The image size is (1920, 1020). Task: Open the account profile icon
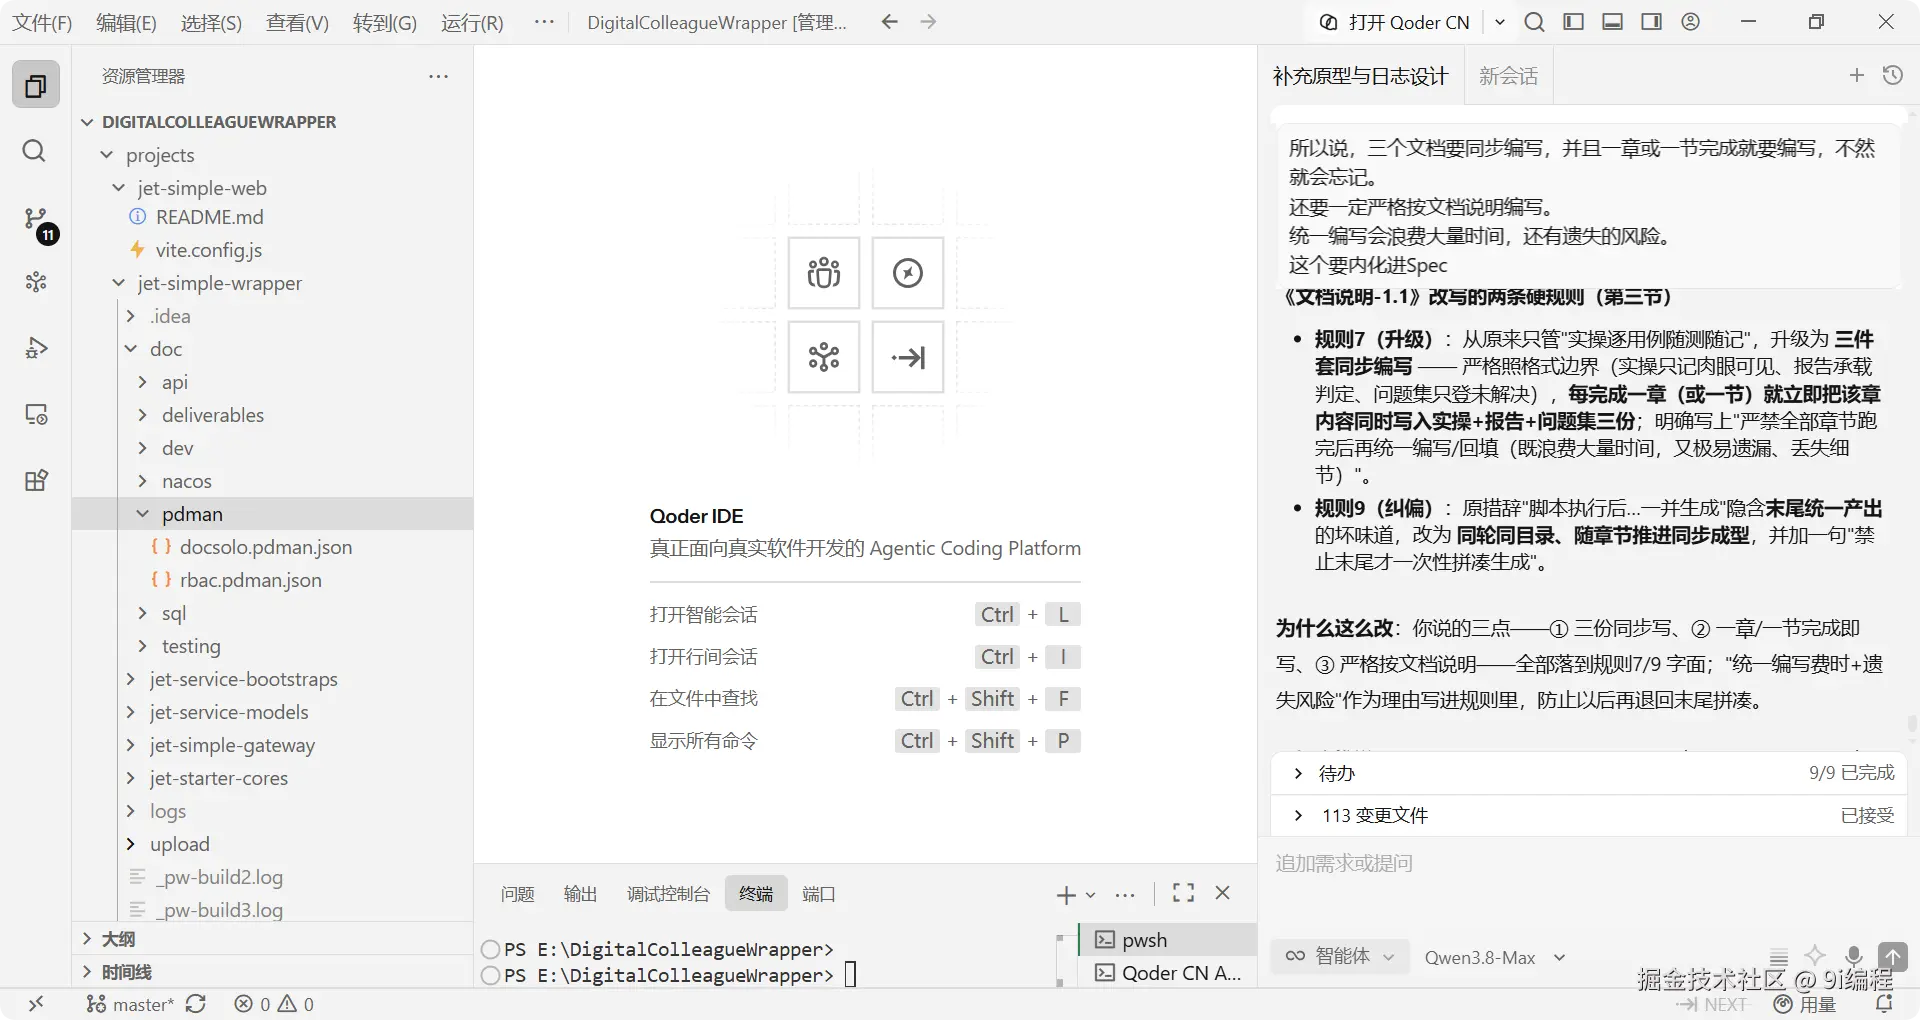pos(1690,22)
